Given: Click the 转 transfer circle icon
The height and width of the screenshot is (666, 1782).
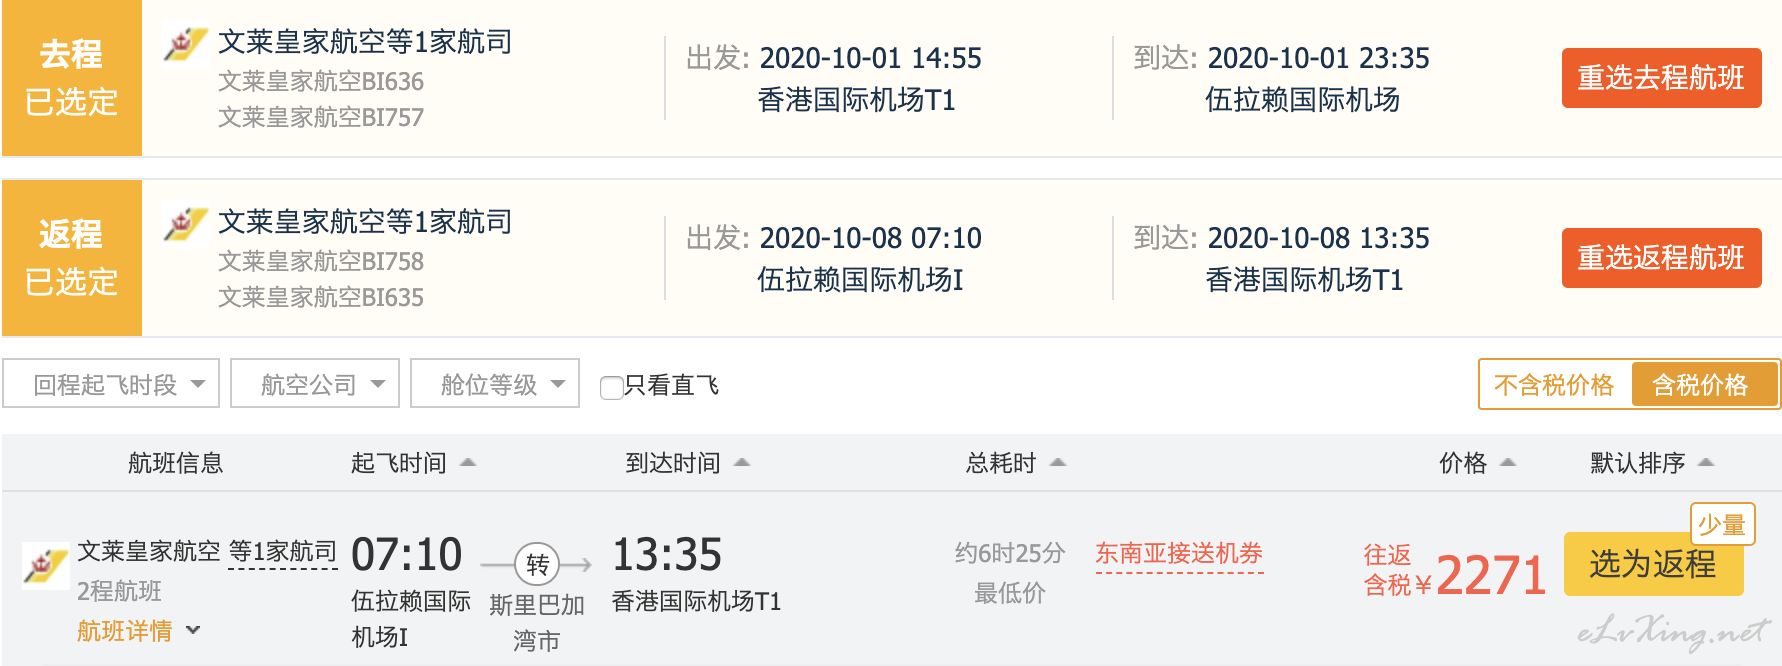Looking at the screenshot, I should pyautogui.click(x=537, y=565).
